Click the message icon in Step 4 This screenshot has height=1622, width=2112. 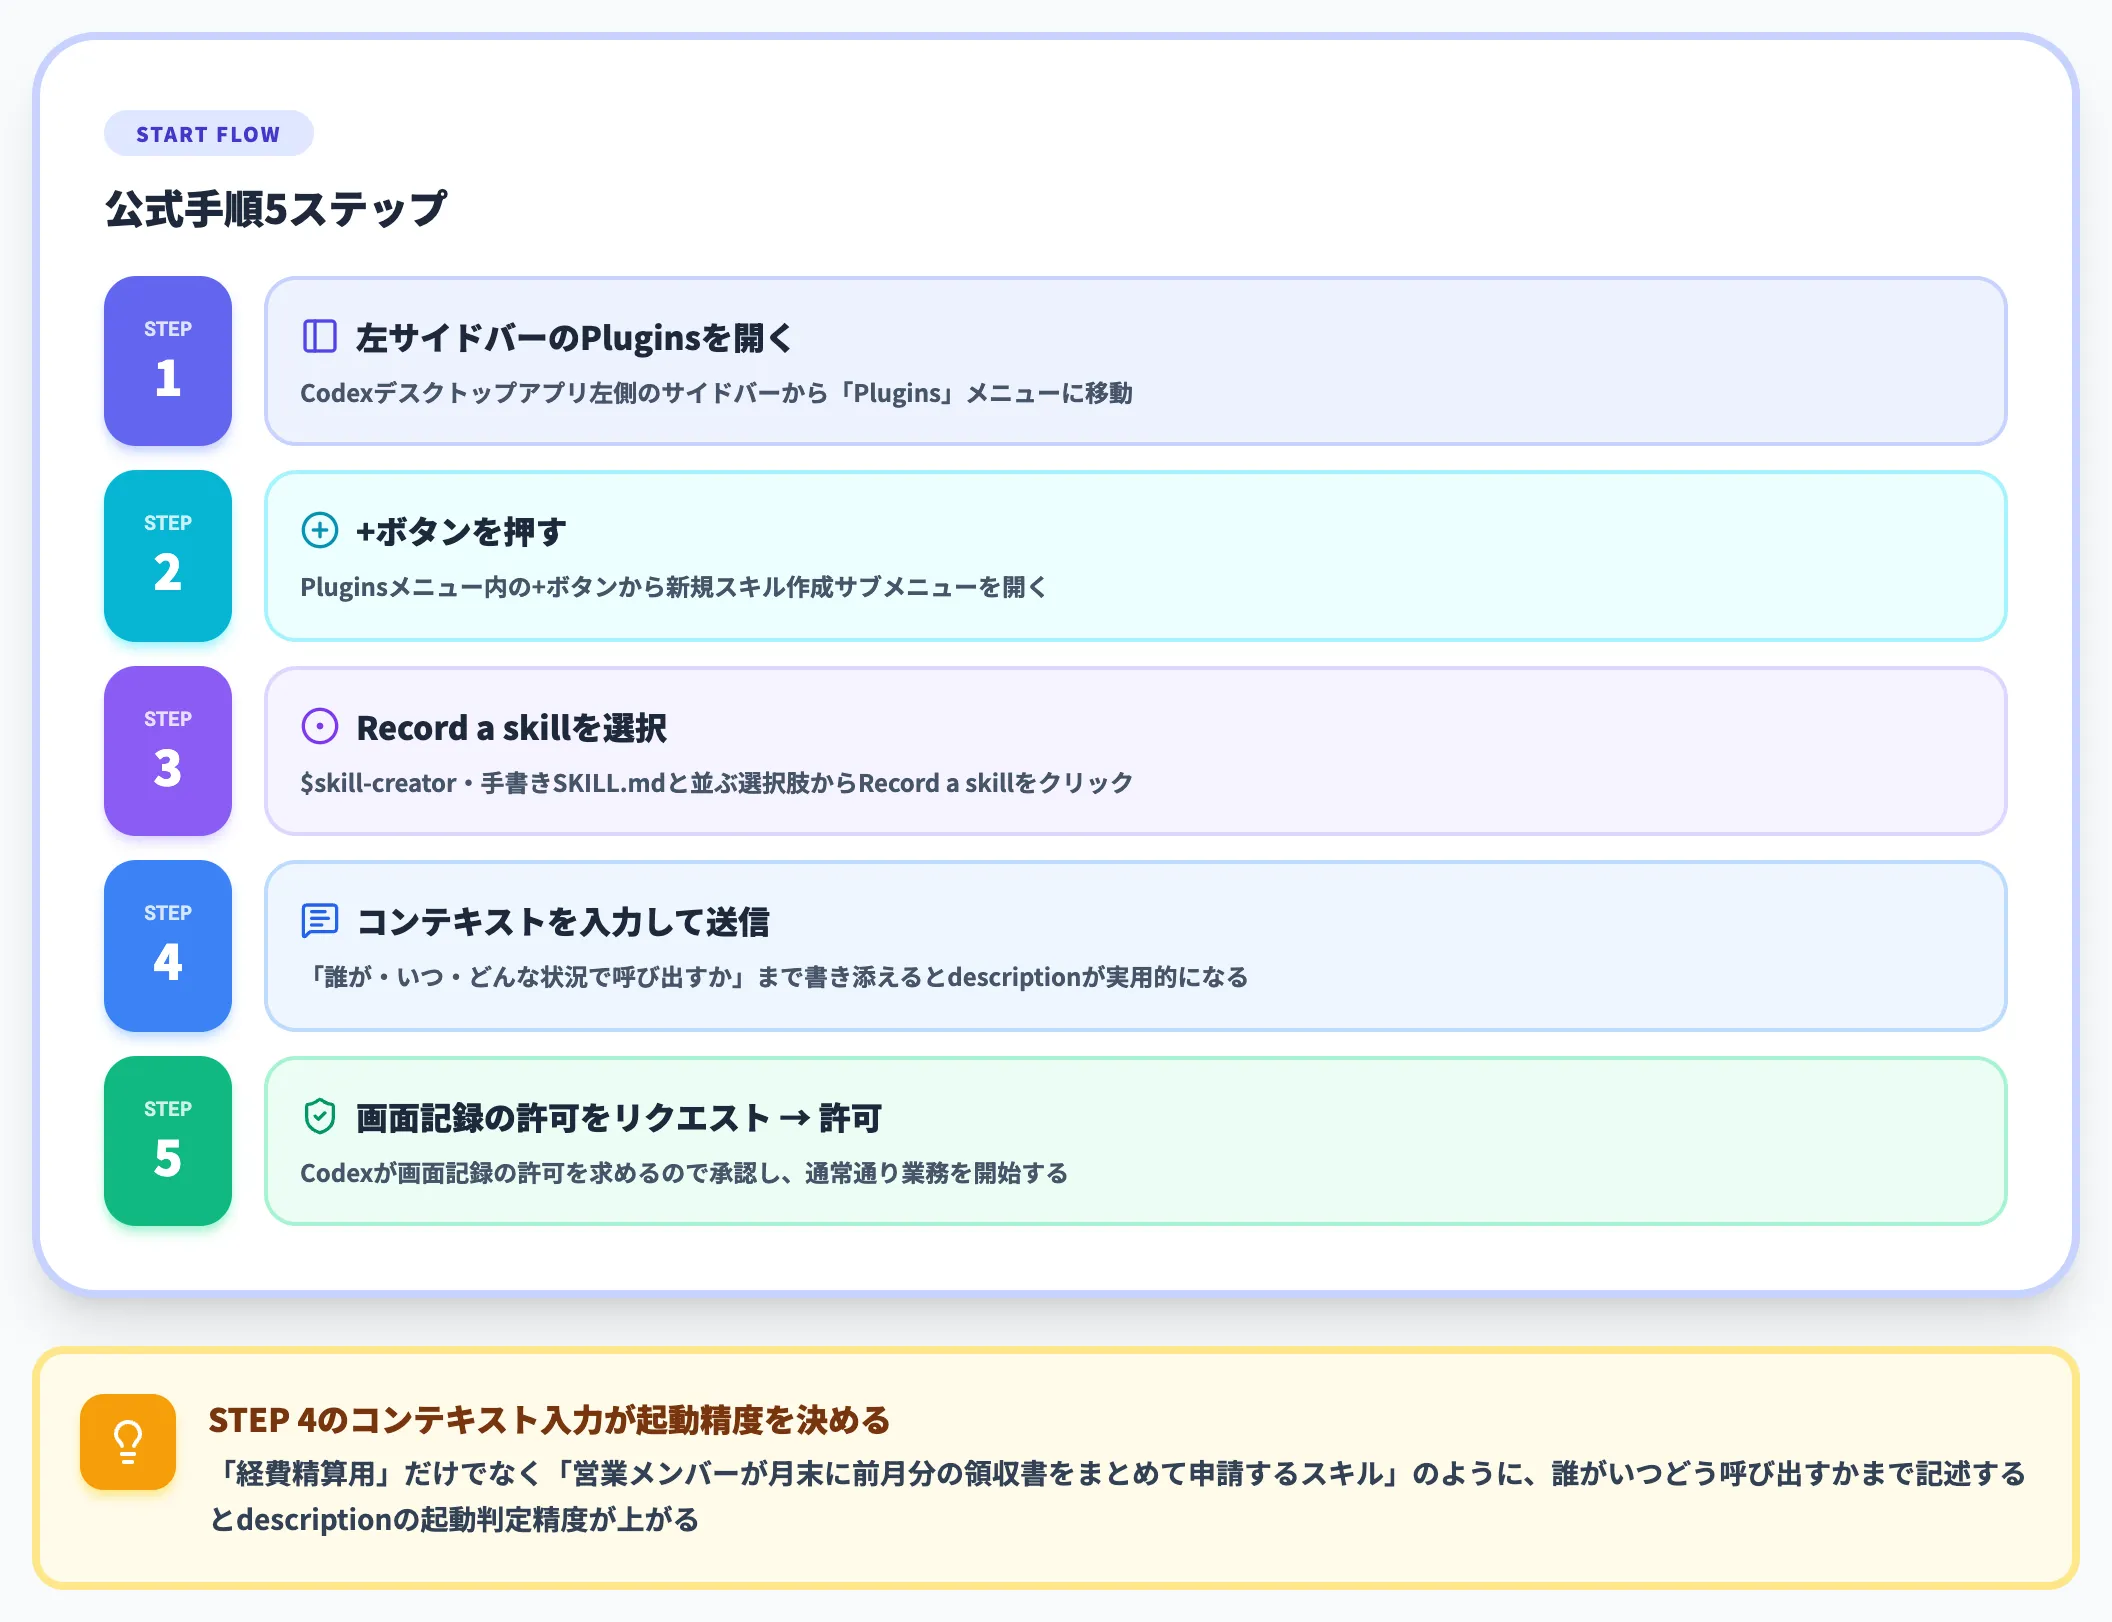319,920
